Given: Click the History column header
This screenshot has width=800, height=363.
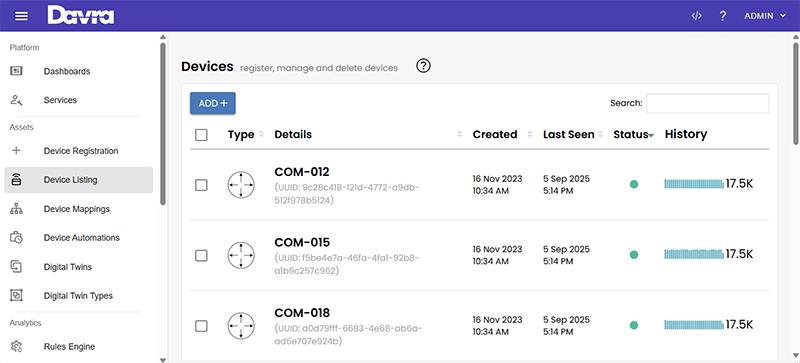Looking at the screenshot, I should click(686, 134).
